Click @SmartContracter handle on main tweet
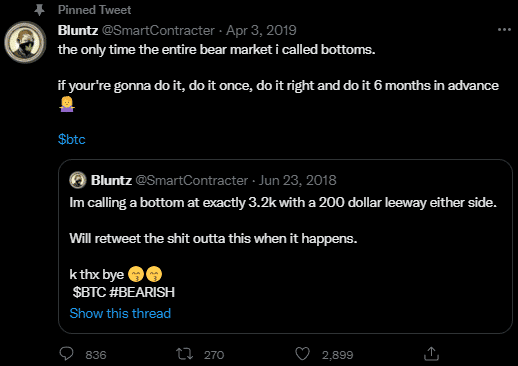 158,30
